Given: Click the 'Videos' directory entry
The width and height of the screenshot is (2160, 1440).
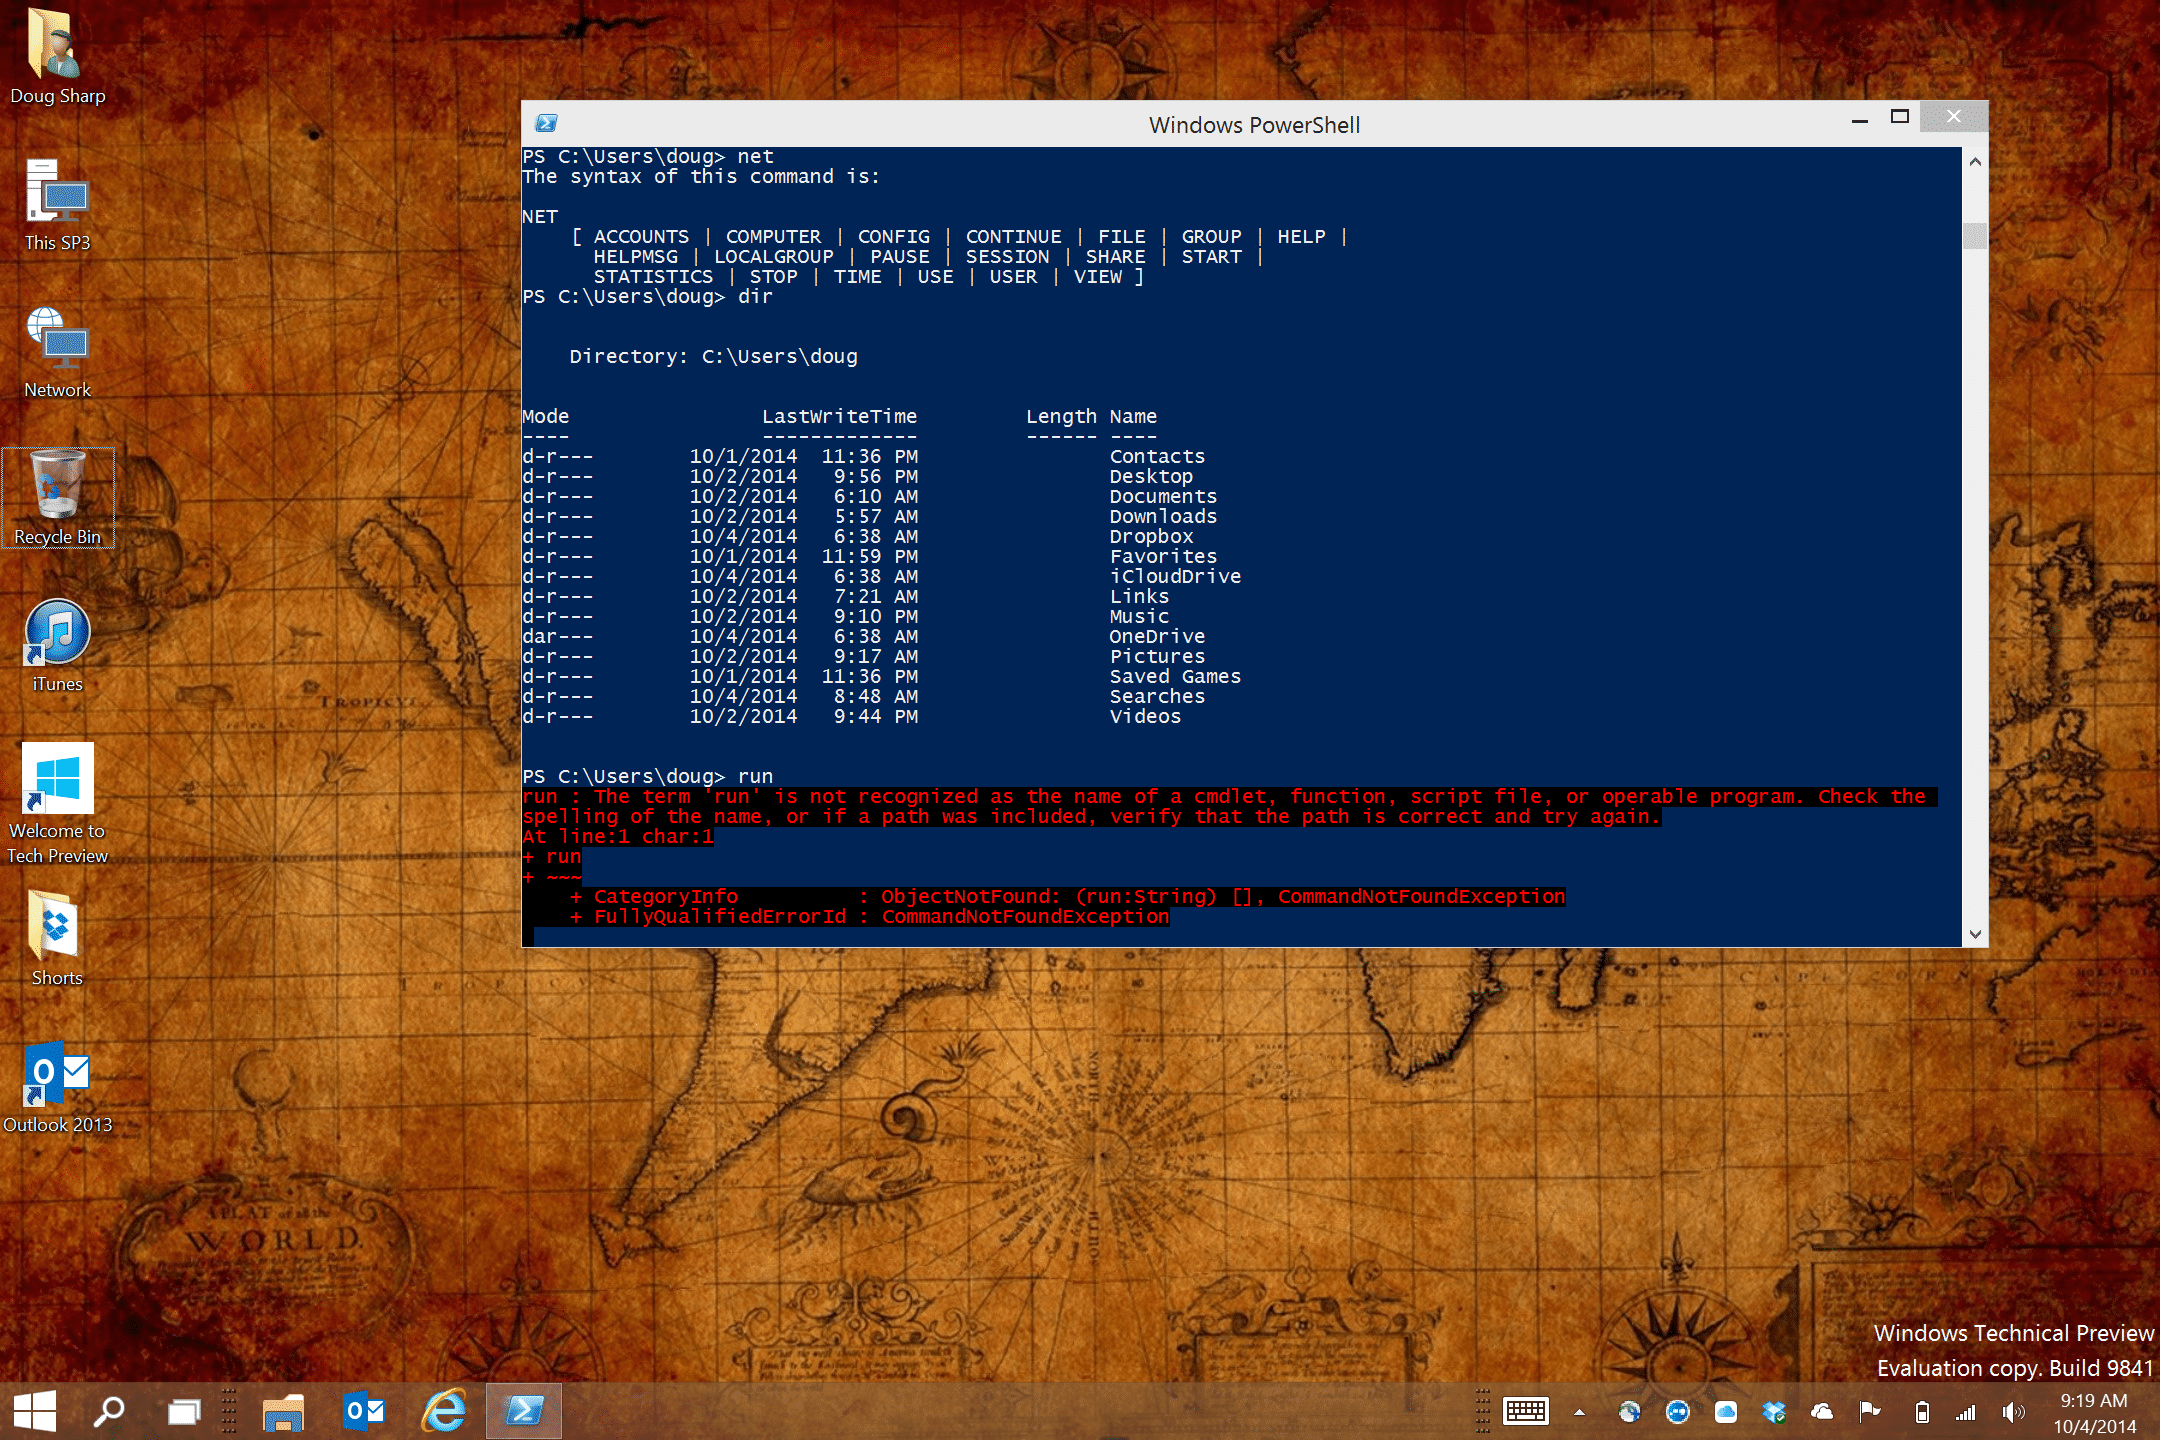Looking at the screenshot, I should coord(1145,717).
